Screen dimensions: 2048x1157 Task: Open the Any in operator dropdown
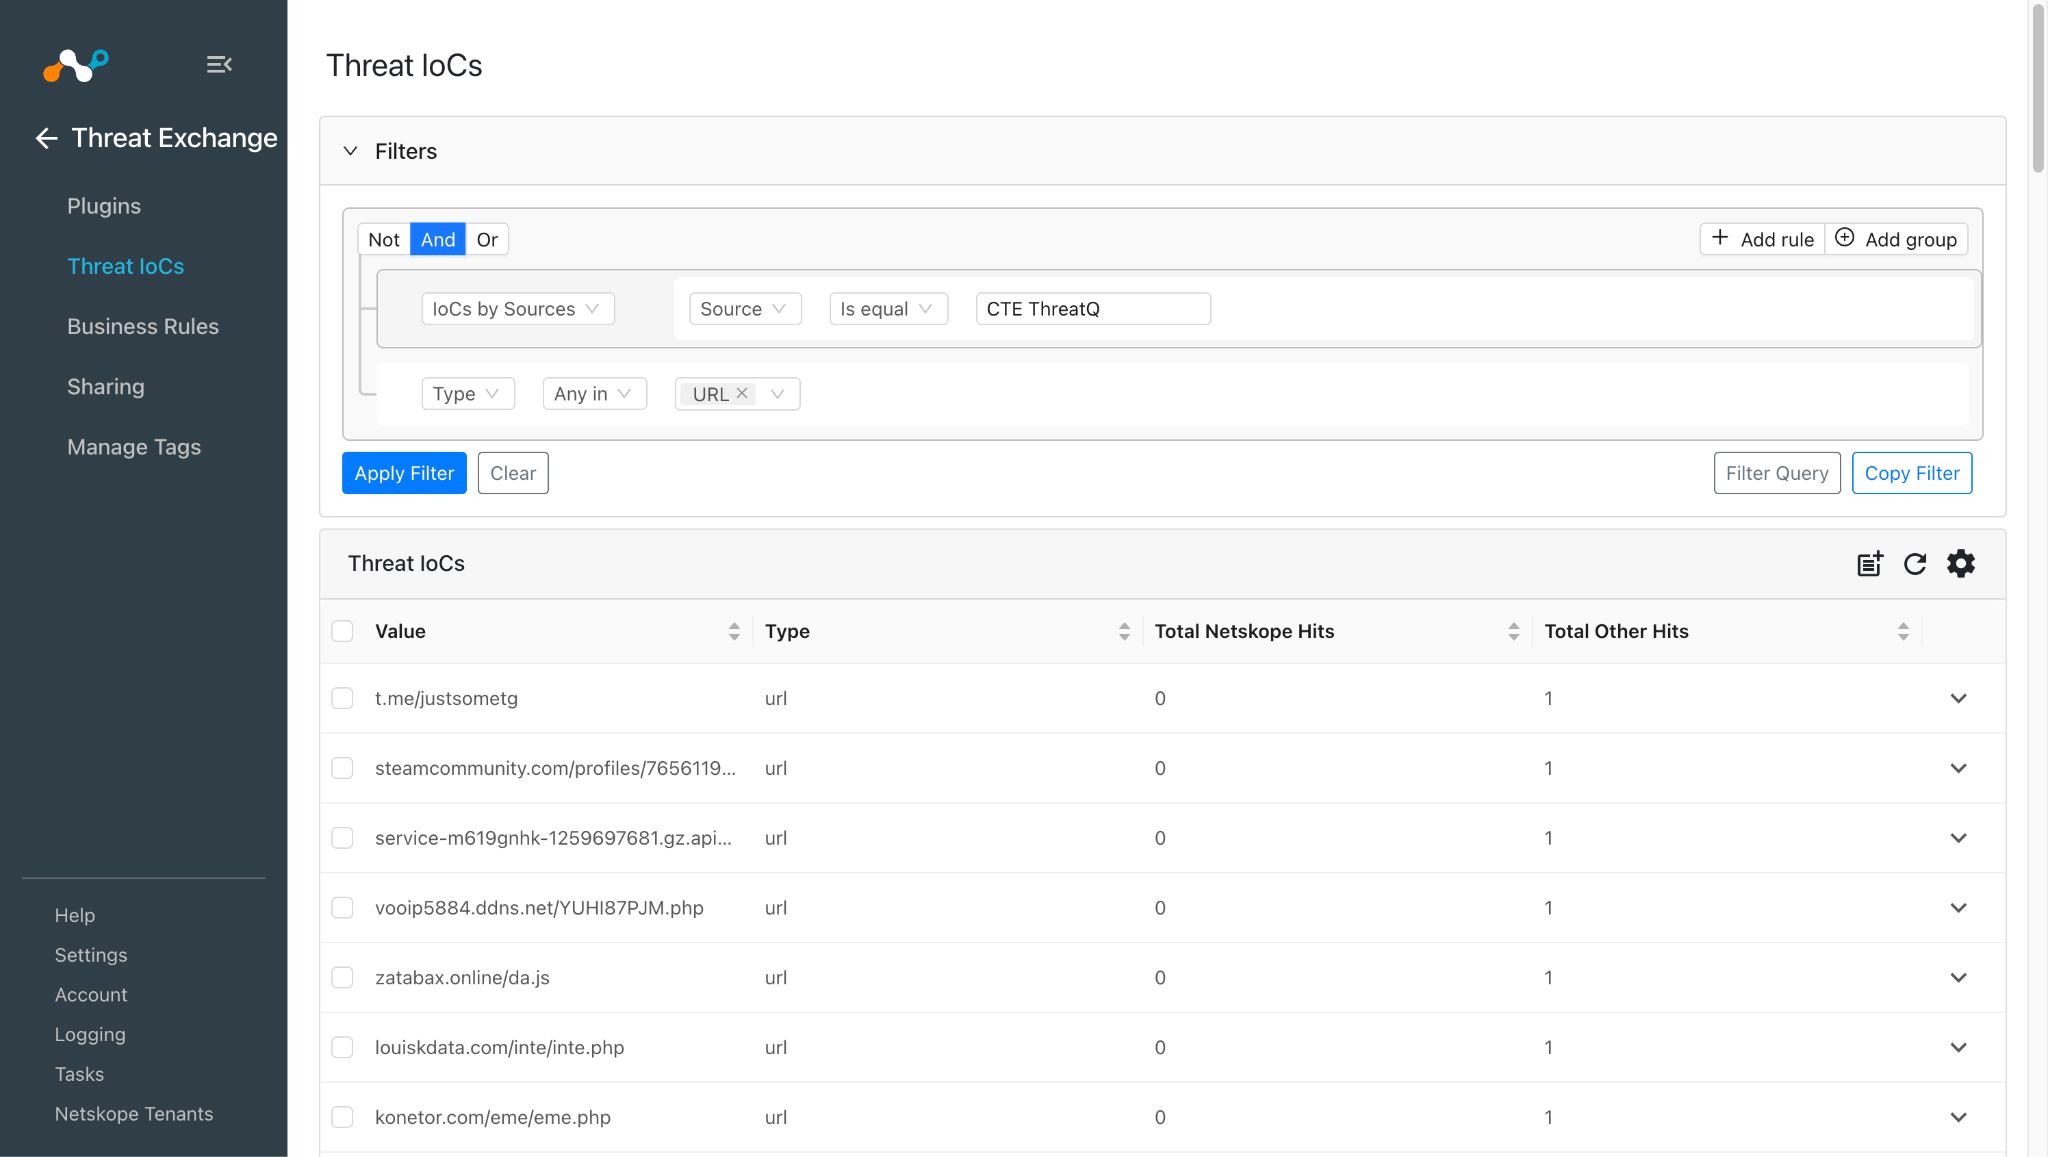point(594,394)
